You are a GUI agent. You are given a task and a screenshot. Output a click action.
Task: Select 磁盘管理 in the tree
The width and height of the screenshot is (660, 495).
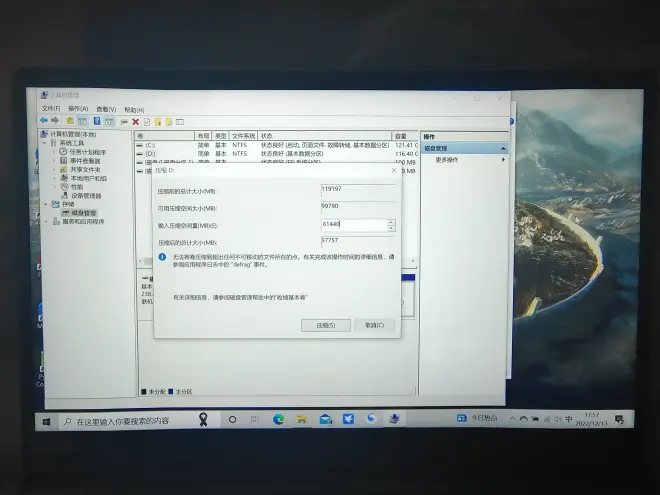(84, 213)
